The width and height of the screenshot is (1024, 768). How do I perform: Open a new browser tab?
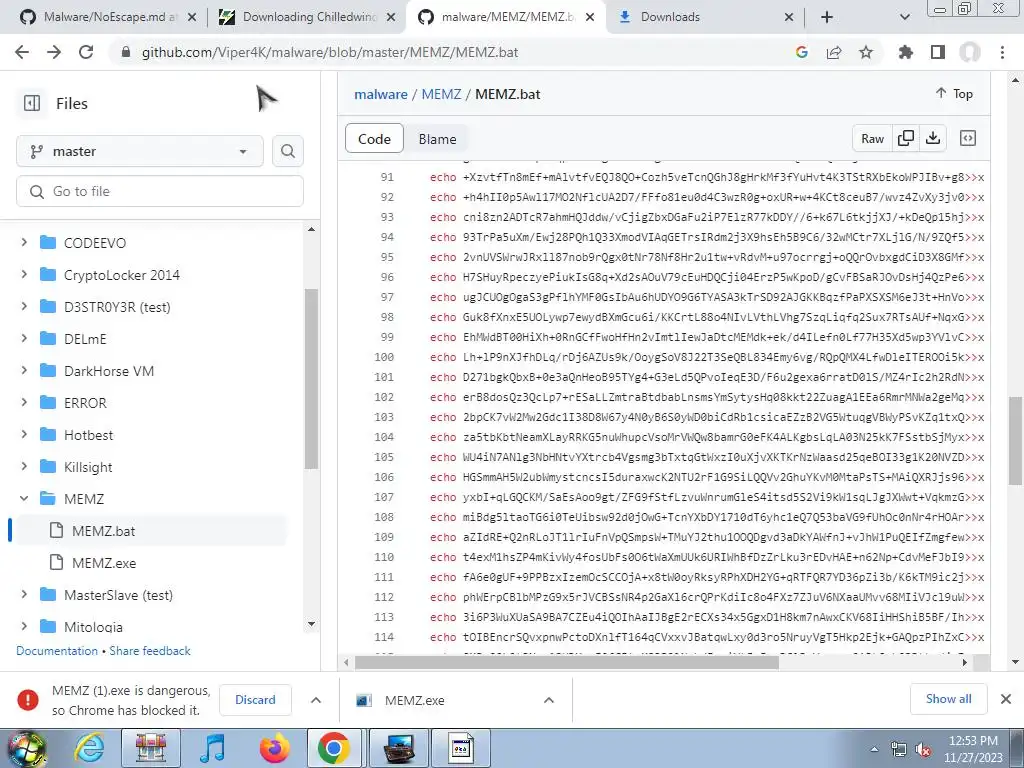pyautogui.click(x=827, y=17)
